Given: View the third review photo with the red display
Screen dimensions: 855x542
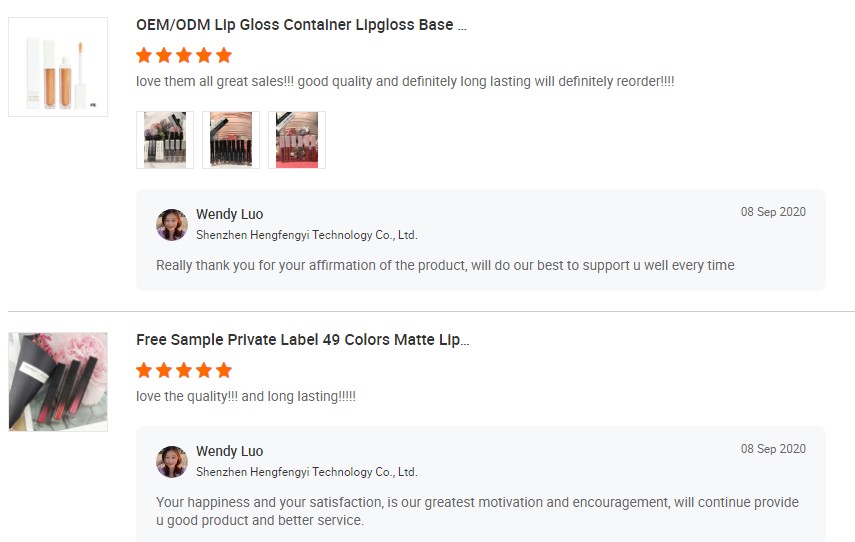Looking at the screenshot, I should click(x=297, y=140).
